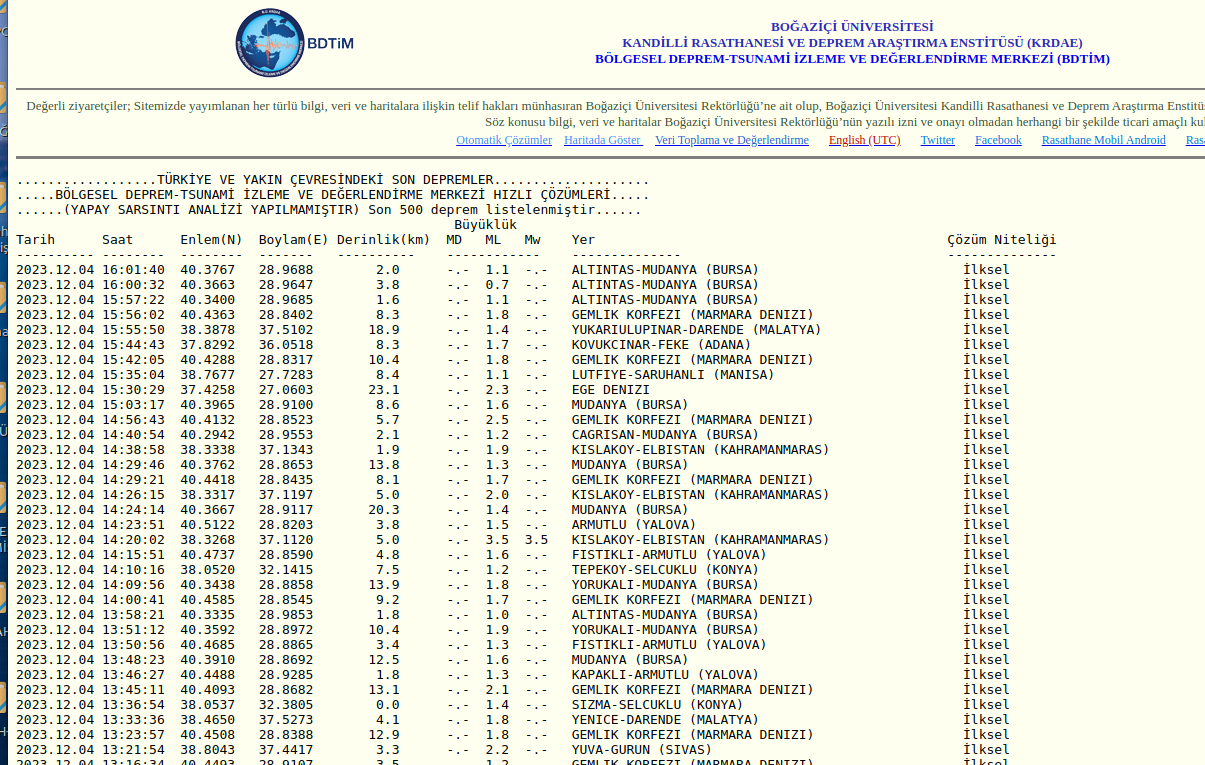The height and width of the screenshot is (765, 1205).
Task: Click the Tarih column header
Action: pos(35,240)
